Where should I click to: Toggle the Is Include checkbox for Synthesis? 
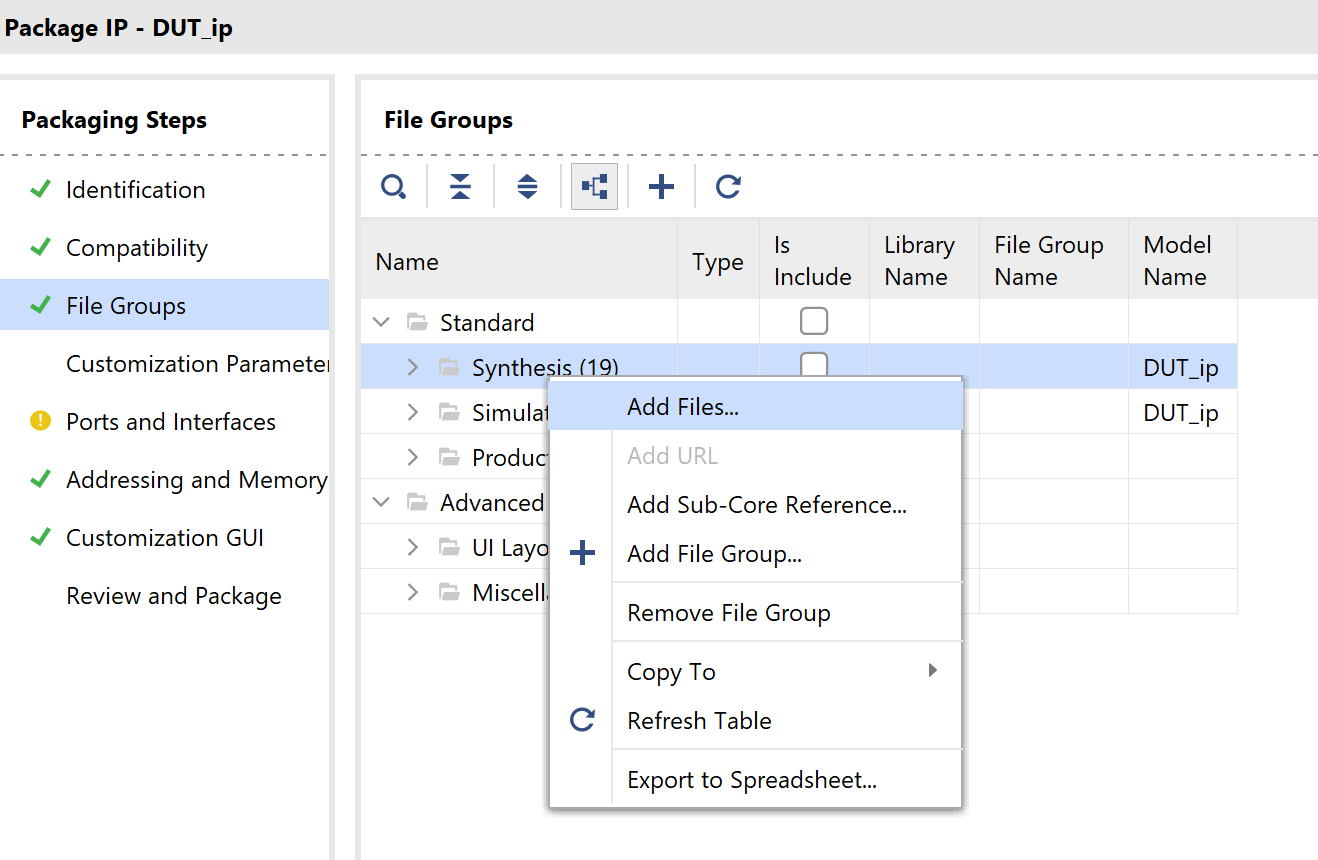[x=814, y=363]
